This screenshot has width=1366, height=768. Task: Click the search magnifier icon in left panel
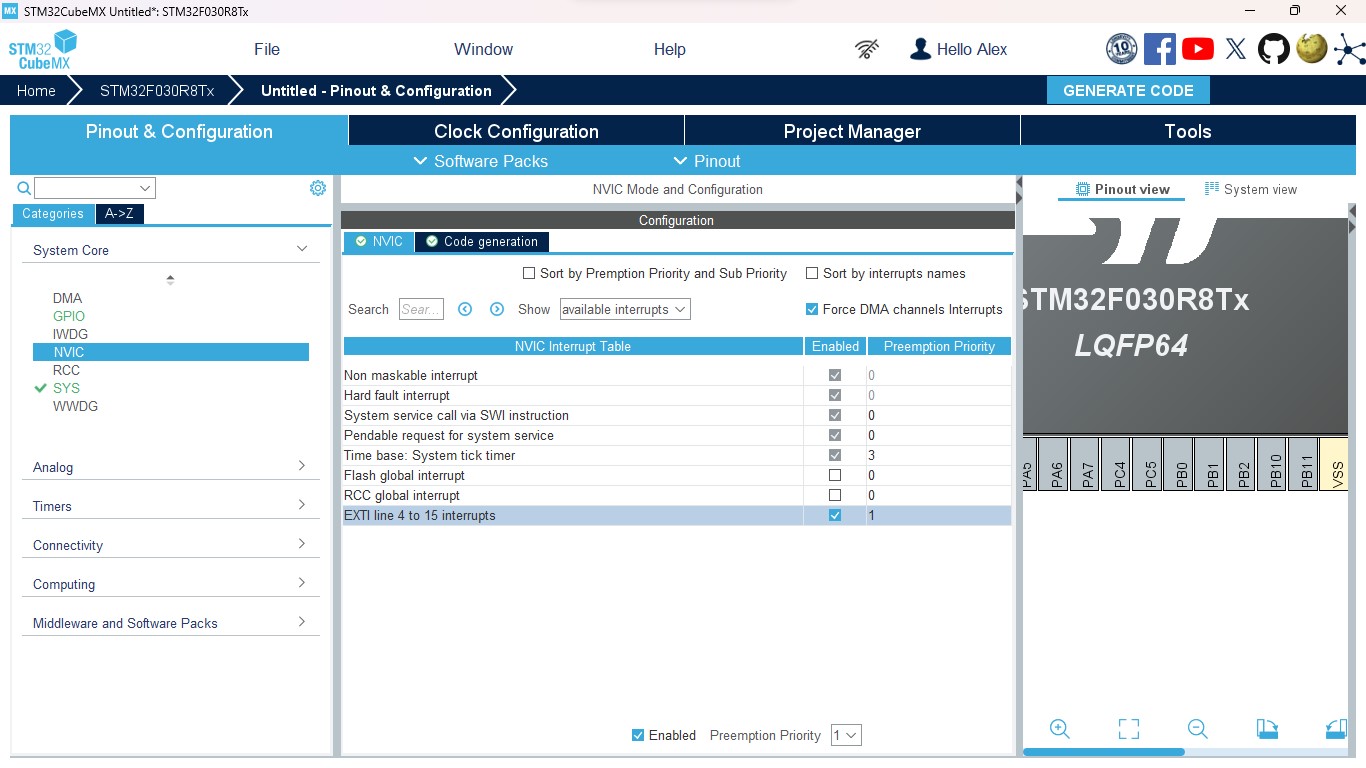[x=24, y=188]
